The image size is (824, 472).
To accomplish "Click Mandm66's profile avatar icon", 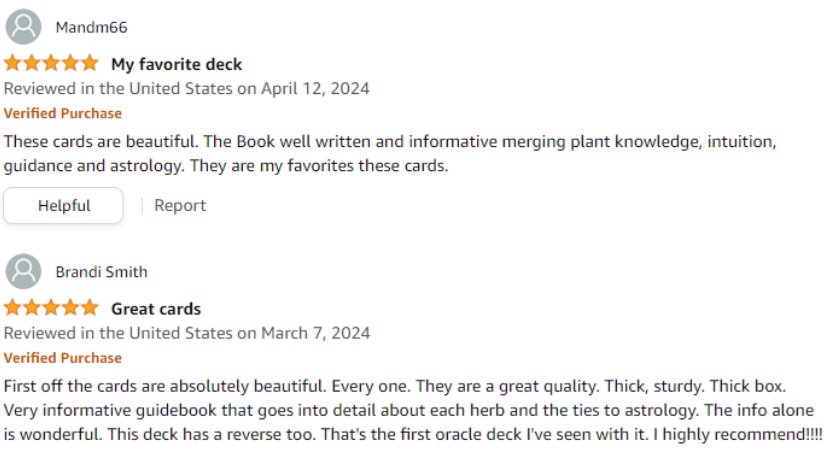I will (24, 27).
